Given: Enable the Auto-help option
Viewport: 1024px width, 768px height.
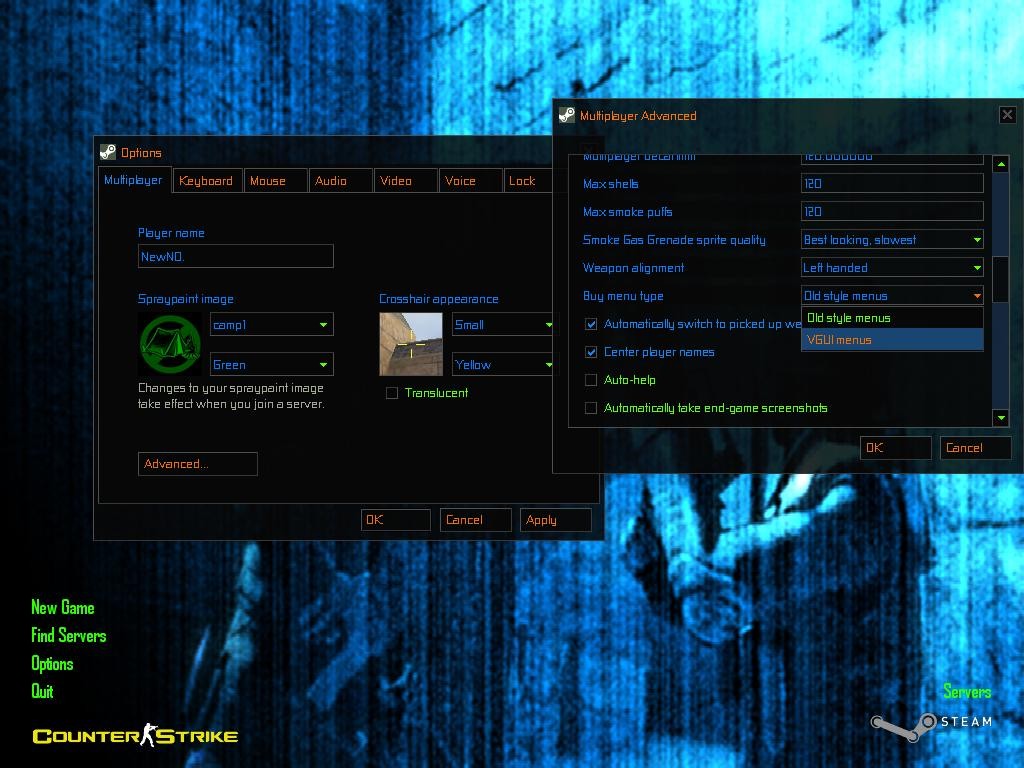Looking at the screenshot, I should coord(591,380).
